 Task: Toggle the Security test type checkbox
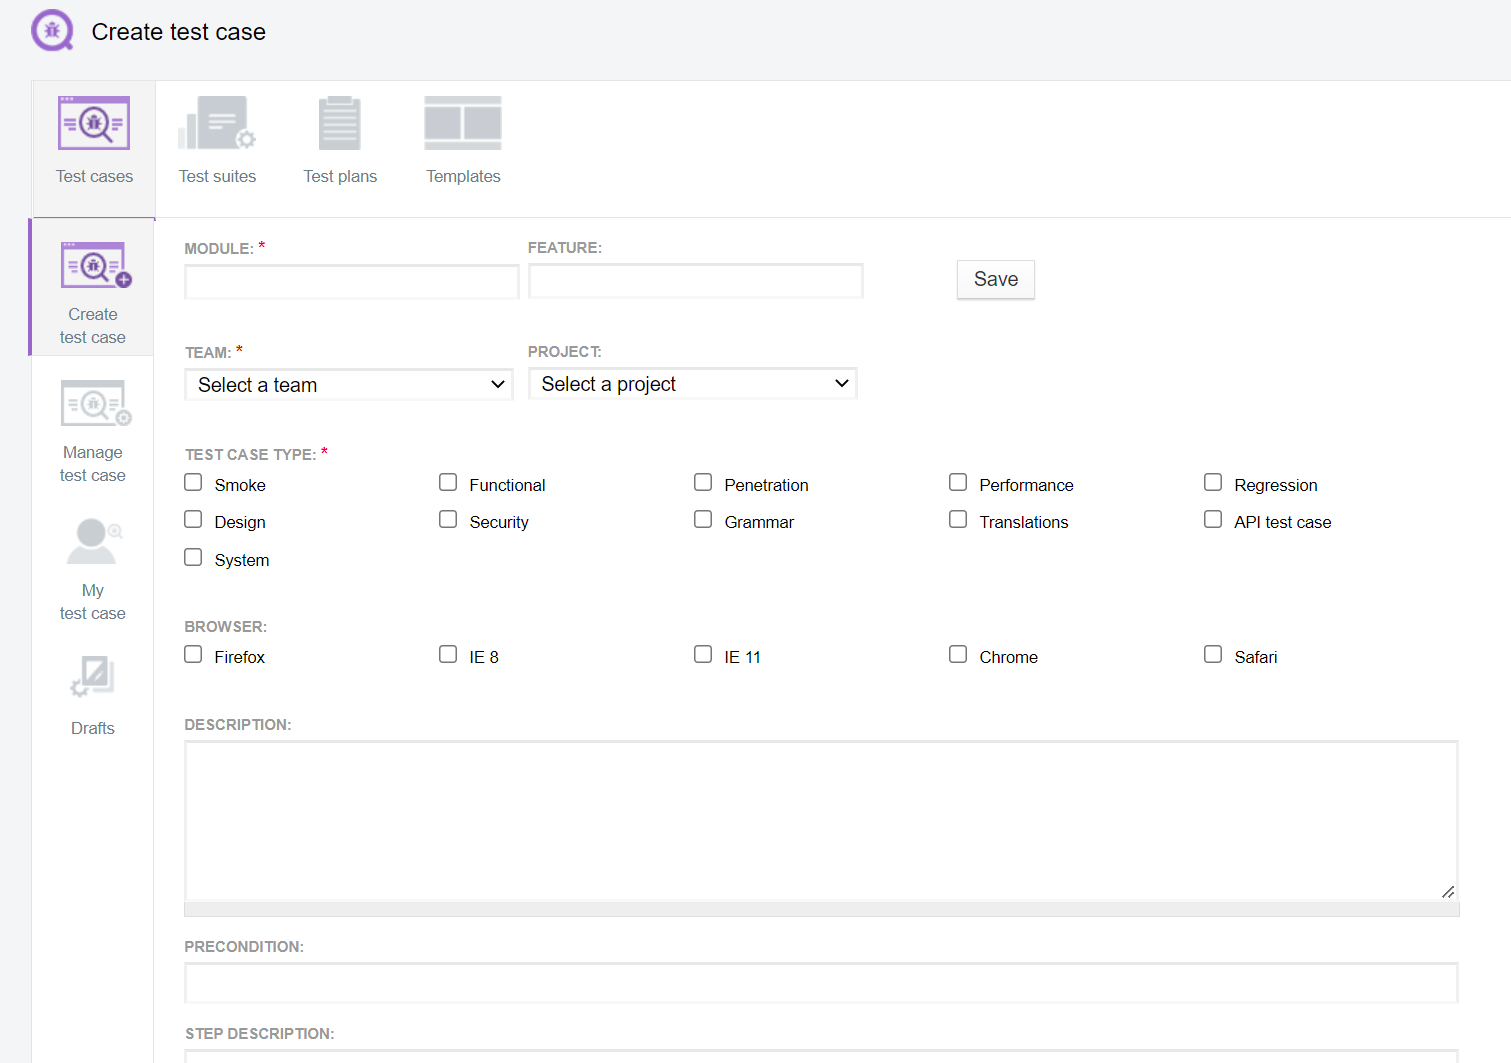pos(448,520)
